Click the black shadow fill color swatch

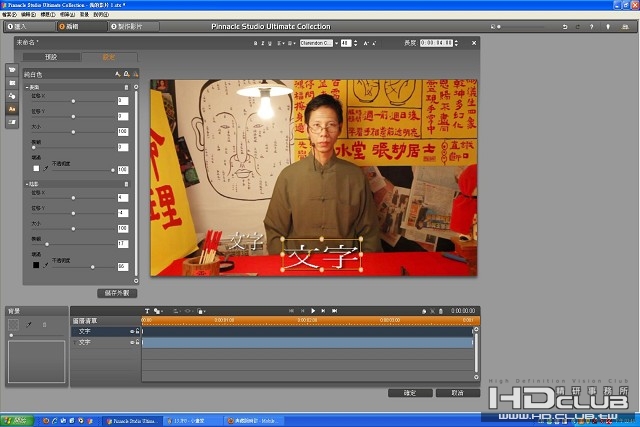click(x=36, y=265)
